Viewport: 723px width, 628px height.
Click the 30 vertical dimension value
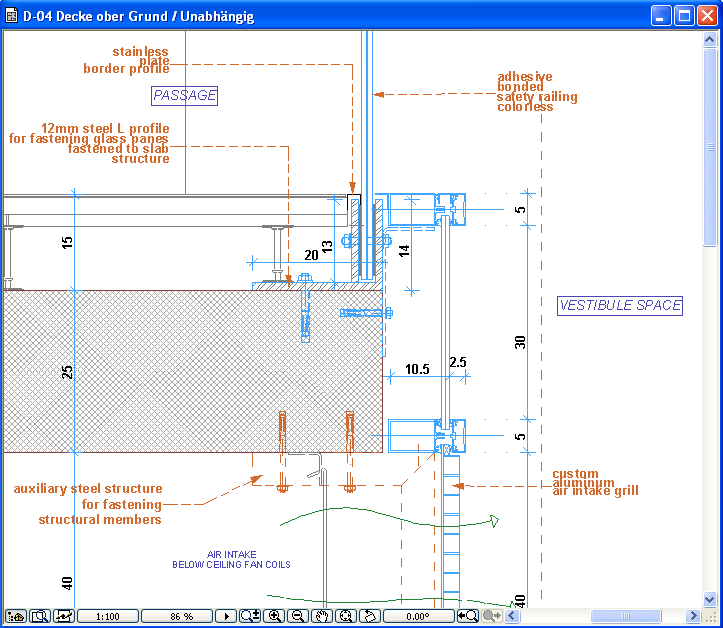click(520, 343)
